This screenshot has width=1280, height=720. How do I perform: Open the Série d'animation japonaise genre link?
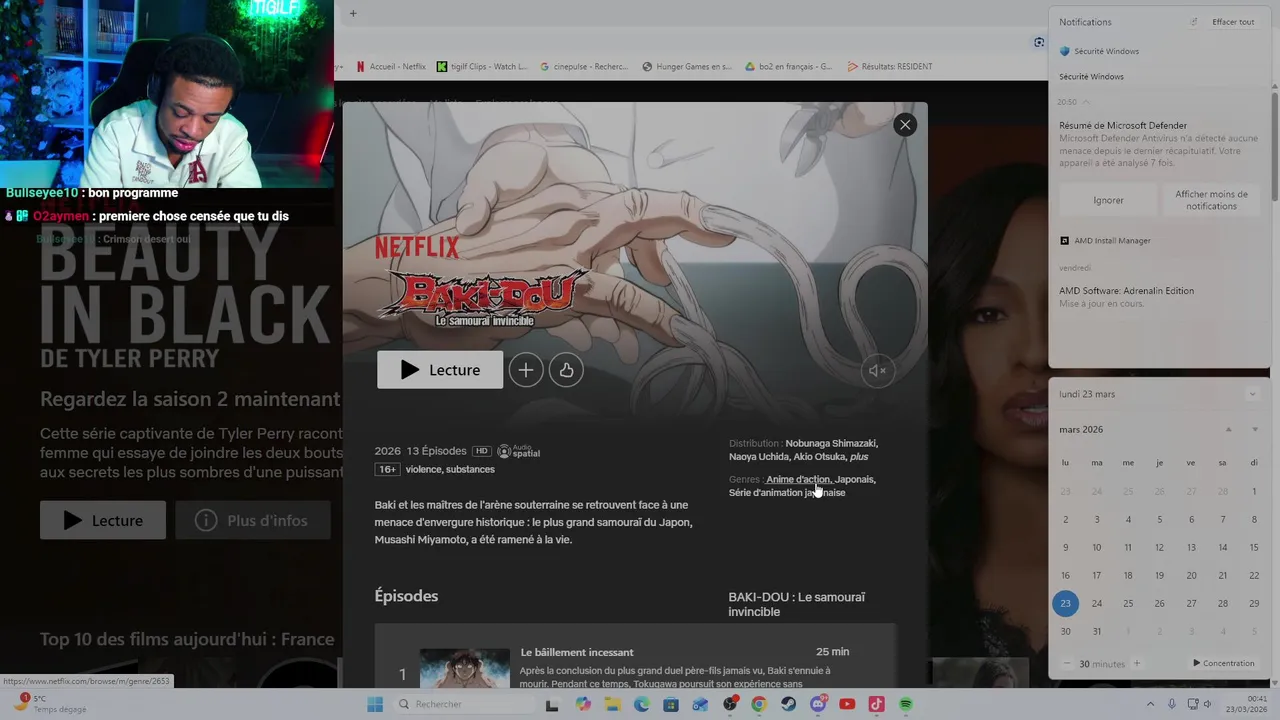point(787,492)
